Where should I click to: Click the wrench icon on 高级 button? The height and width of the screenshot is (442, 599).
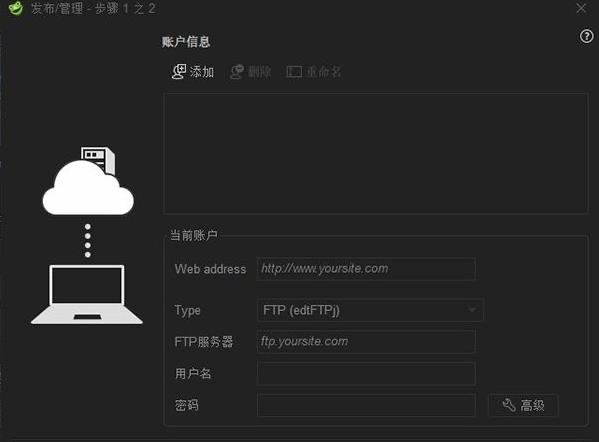pyautogui.click(x=509, y=405)
